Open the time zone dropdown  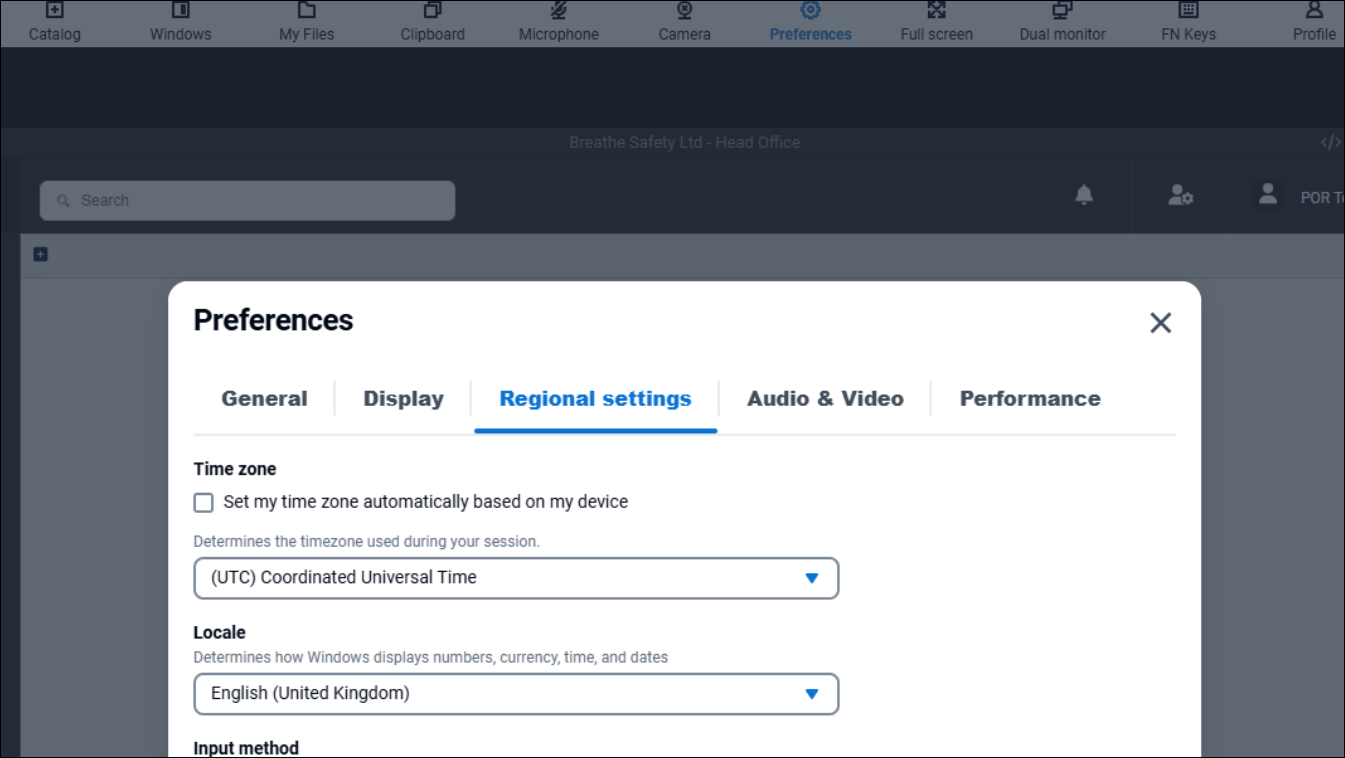pos(515,577)
